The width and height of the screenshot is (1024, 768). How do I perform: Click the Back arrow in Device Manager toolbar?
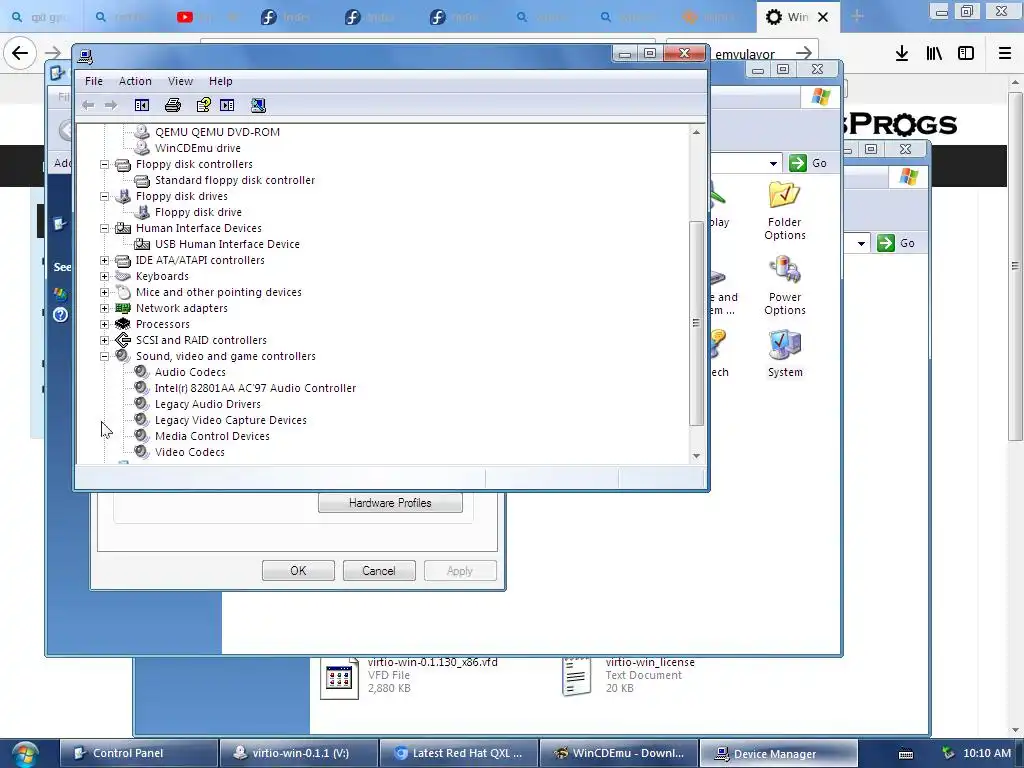tap(88, 105)
